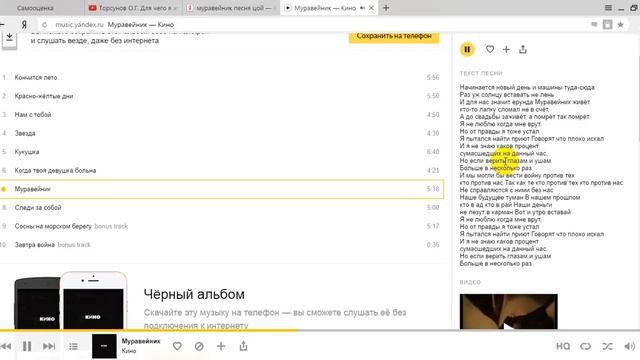Play track 'Сосны на морском берегу'
Image resolution: width=640 pixels, height=360 pixels.
pos(53,226)
